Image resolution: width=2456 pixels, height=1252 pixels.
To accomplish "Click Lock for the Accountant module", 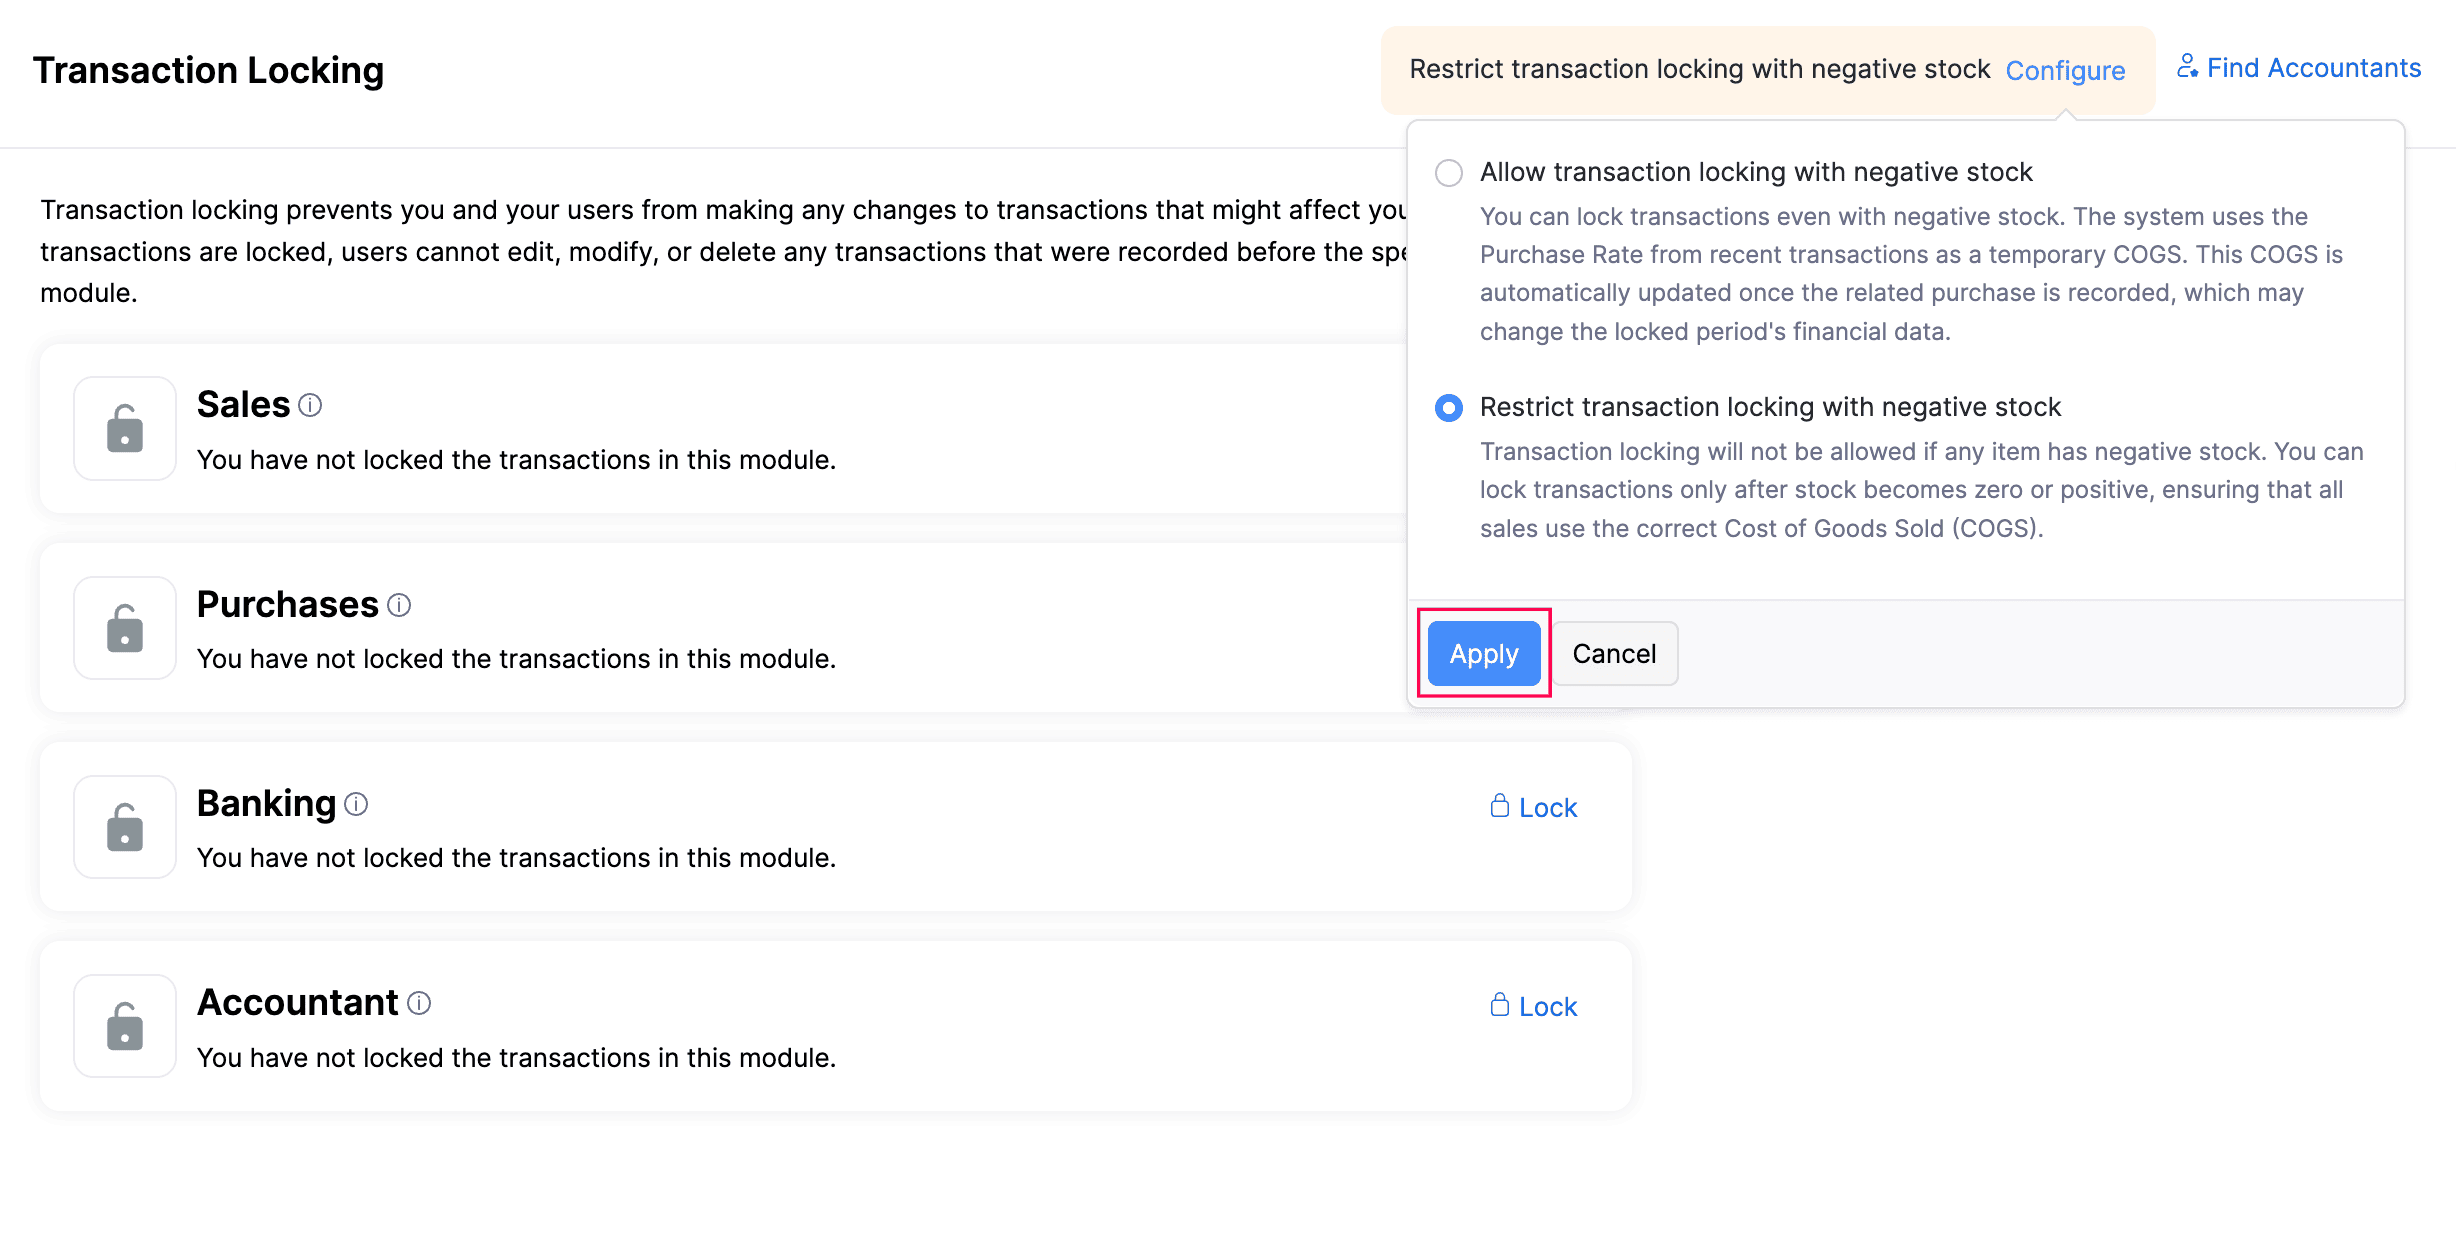I will (x=1545, y=1005).
